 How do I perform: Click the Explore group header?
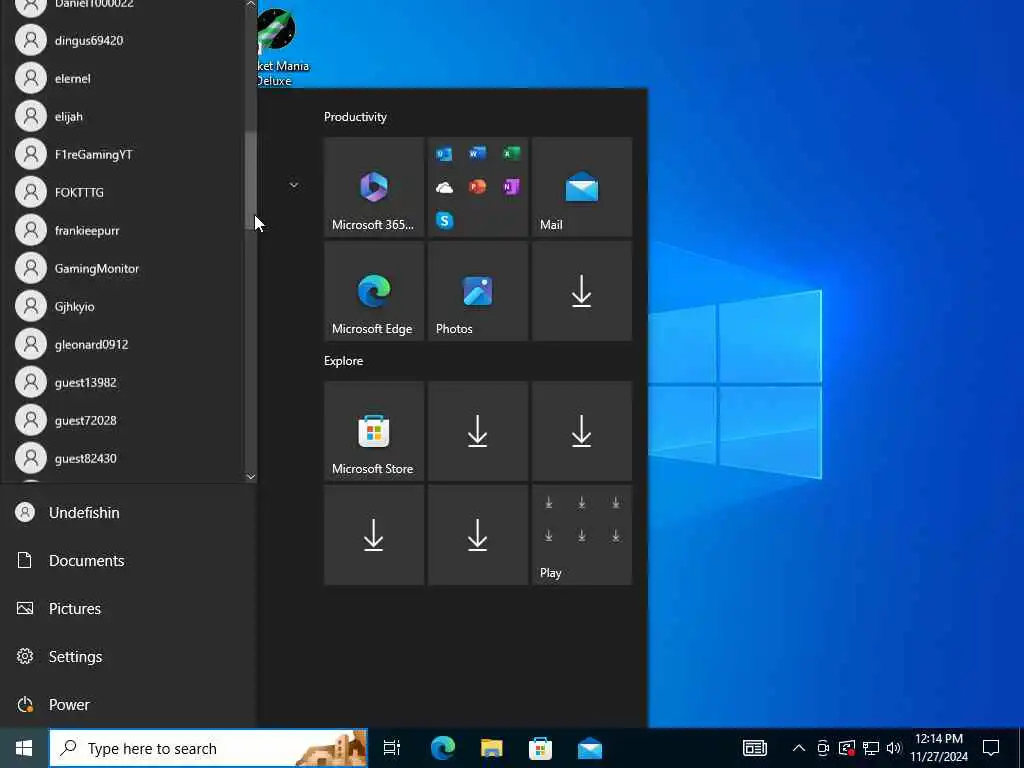344,361
